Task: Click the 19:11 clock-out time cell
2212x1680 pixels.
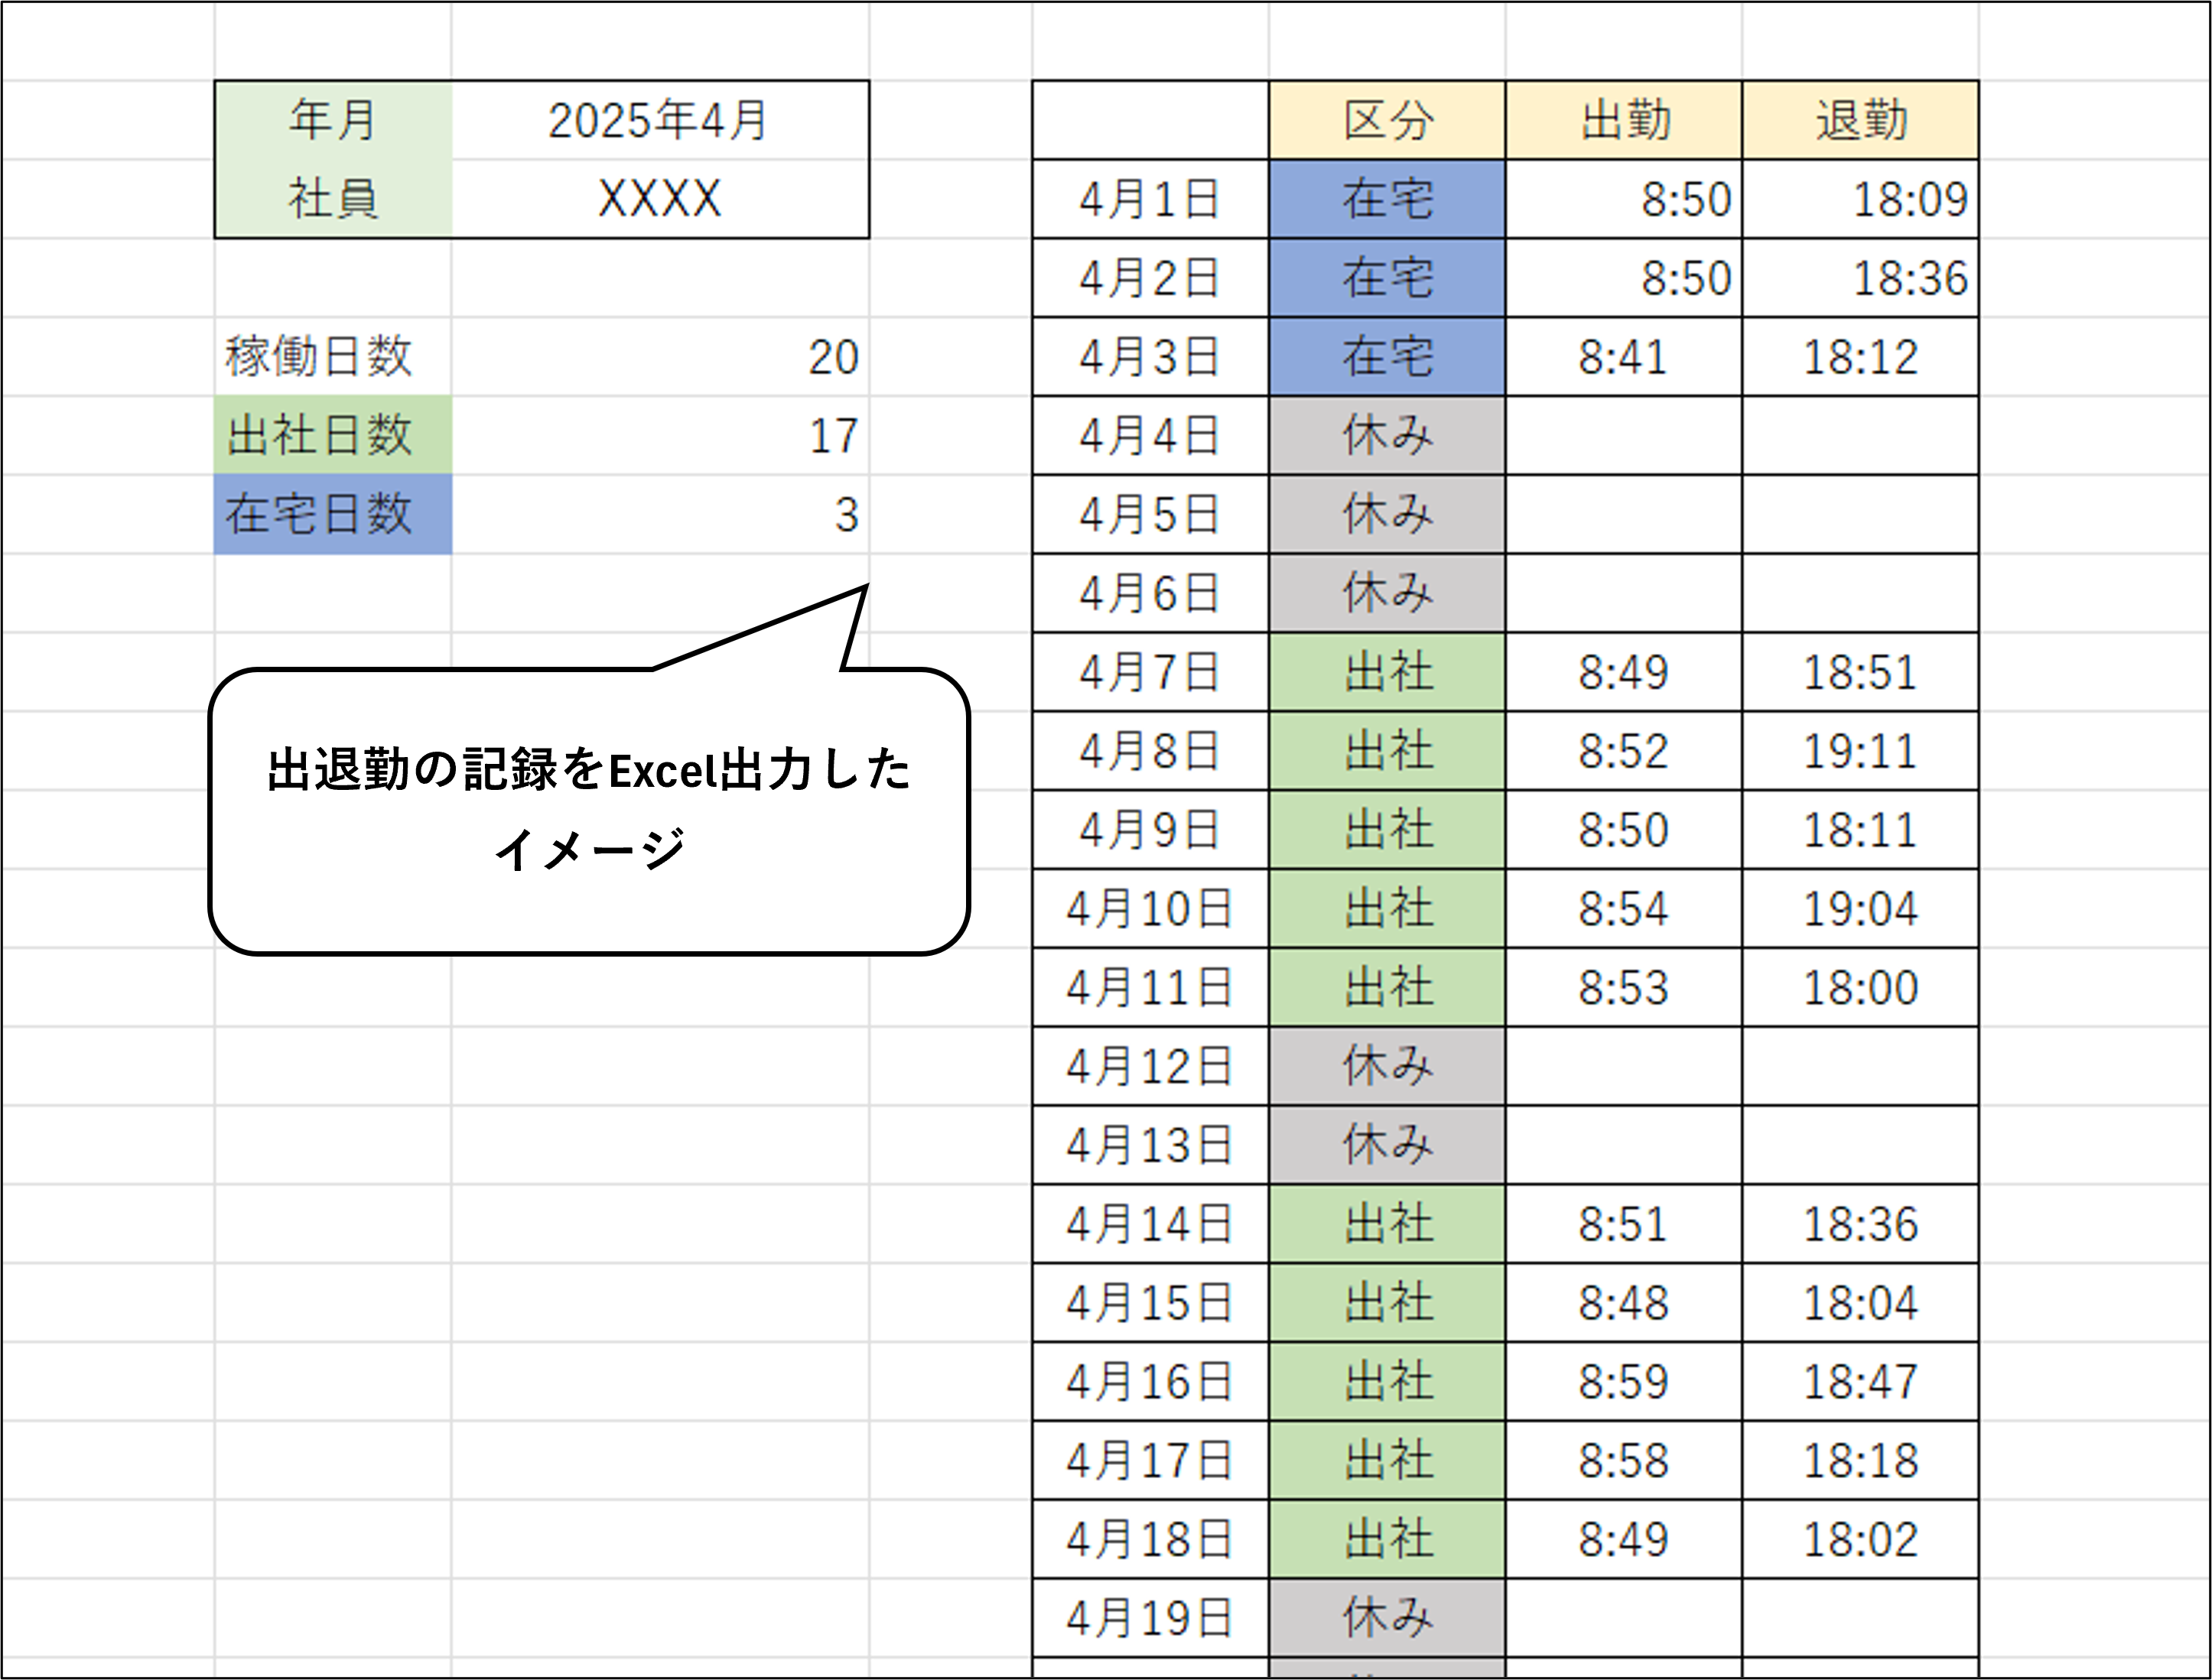Action: pos(1860,751)
